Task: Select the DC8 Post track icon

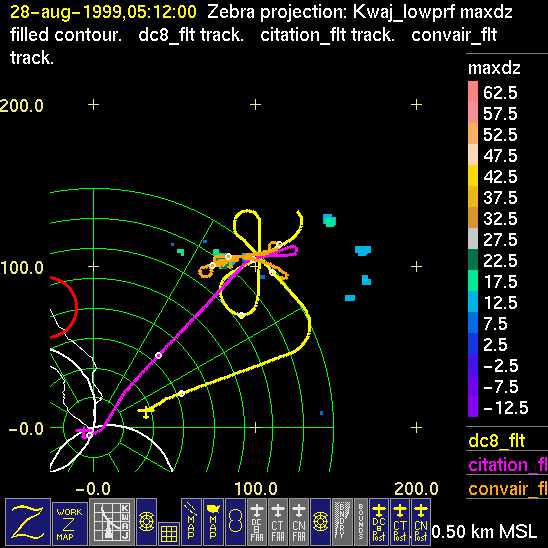Action: pos(379,521)
